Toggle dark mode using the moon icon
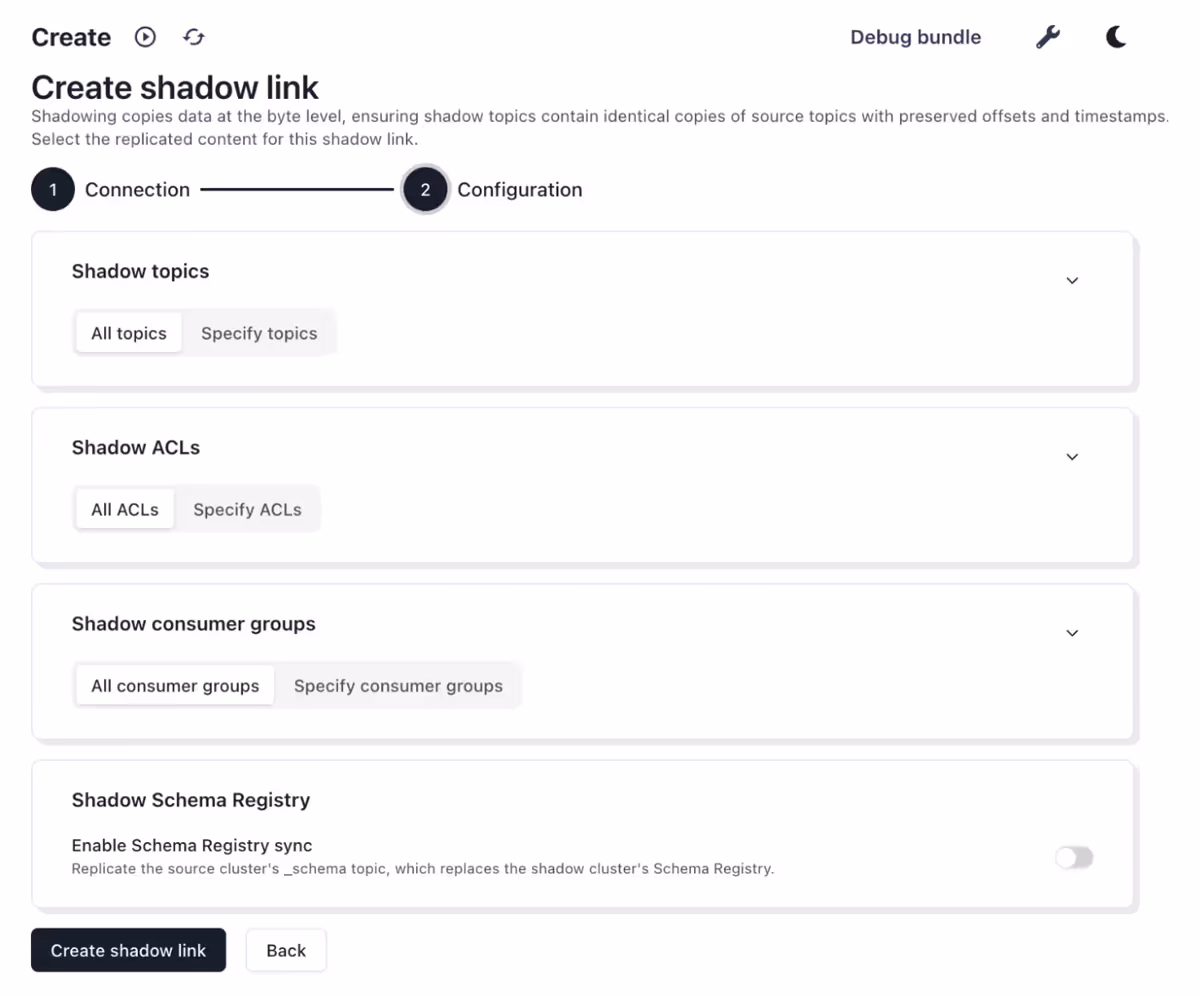Screen dimensions: 1200x996 (x=1116, y=37)
